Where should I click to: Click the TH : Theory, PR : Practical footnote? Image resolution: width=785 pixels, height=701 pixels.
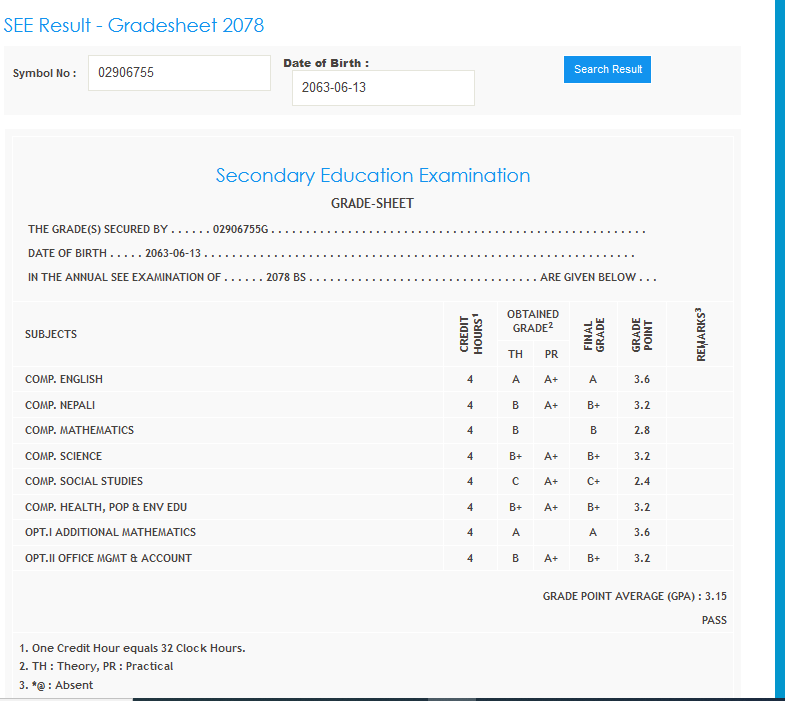[x=96, y=666]
